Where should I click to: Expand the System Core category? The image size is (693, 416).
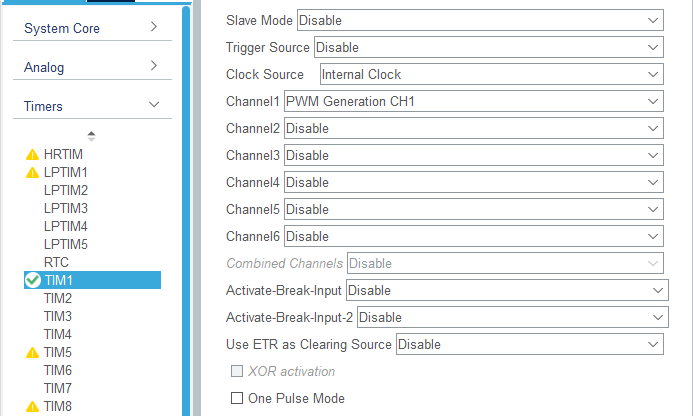click(153, 28)
